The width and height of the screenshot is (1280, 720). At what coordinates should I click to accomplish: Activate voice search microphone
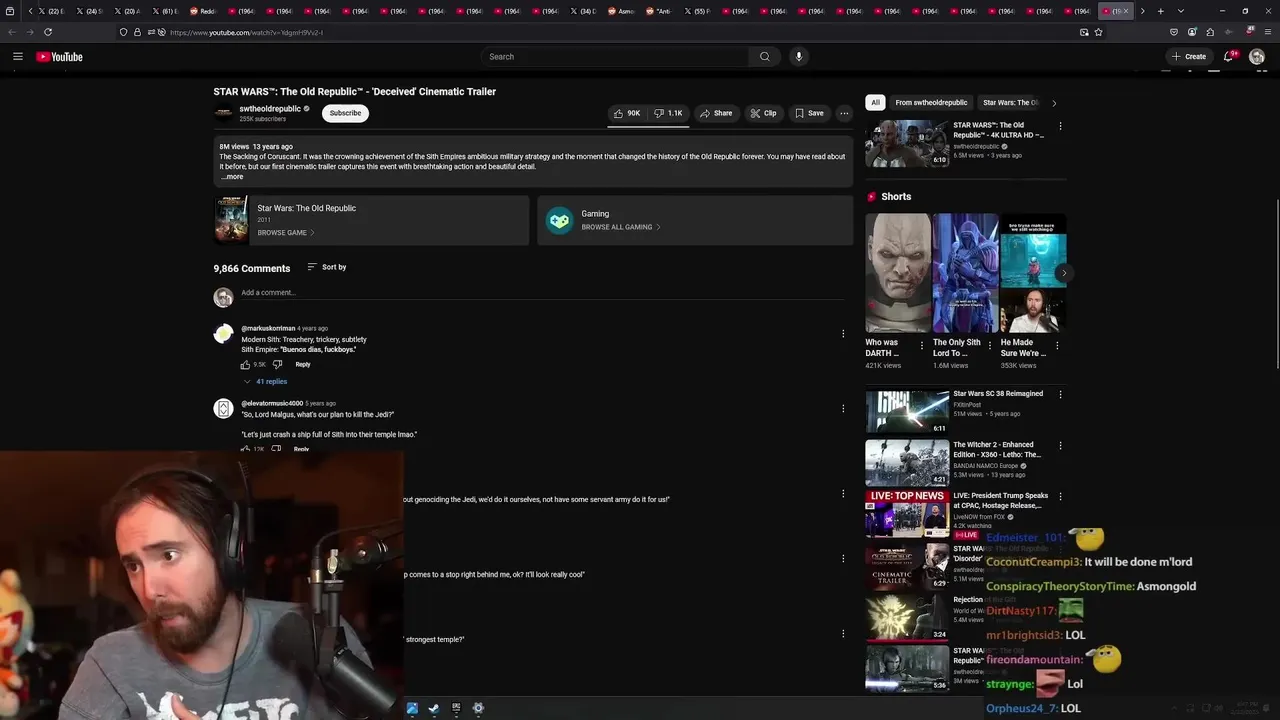click(x=798, y=57)
